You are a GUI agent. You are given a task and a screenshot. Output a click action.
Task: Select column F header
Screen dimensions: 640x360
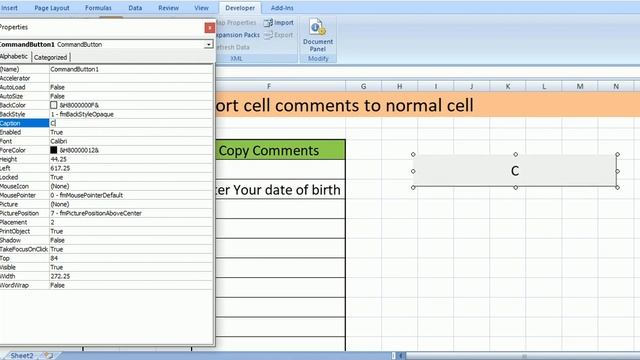269,86
